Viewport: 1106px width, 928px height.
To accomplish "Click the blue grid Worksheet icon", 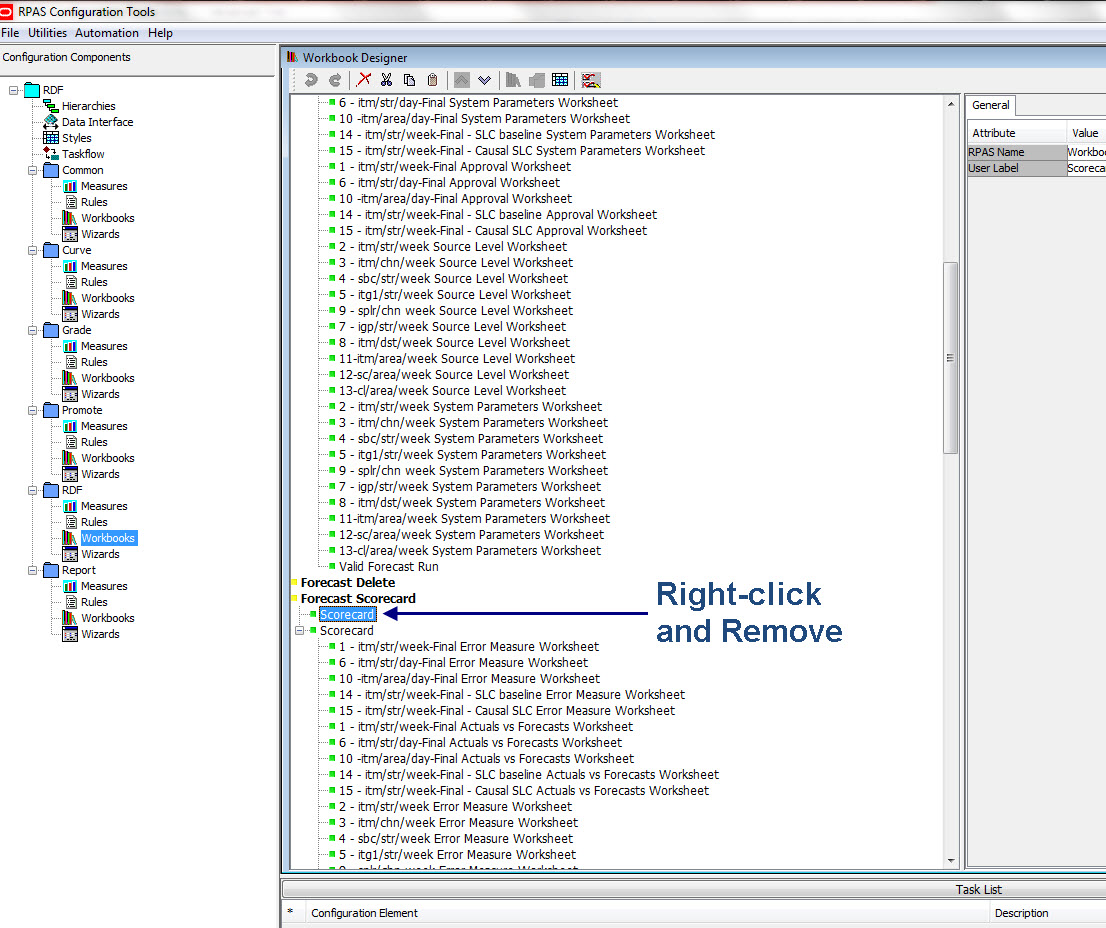I will [560, 80].
